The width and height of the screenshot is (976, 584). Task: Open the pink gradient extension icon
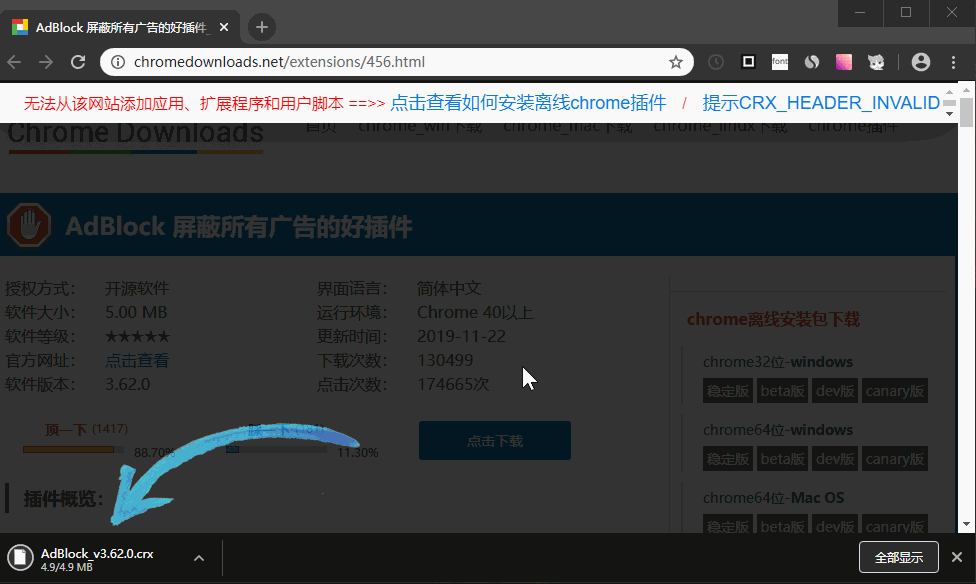tap(843, 62)
